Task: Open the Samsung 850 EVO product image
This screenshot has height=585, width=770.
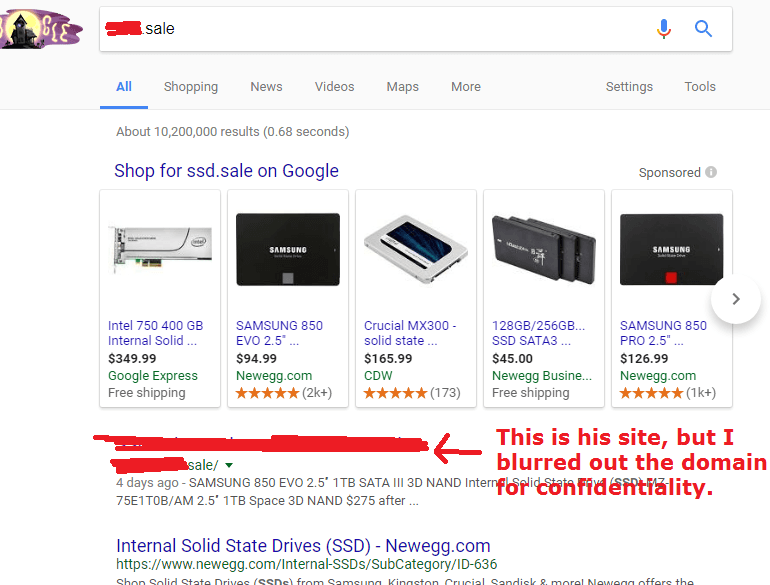Action: 288,250
